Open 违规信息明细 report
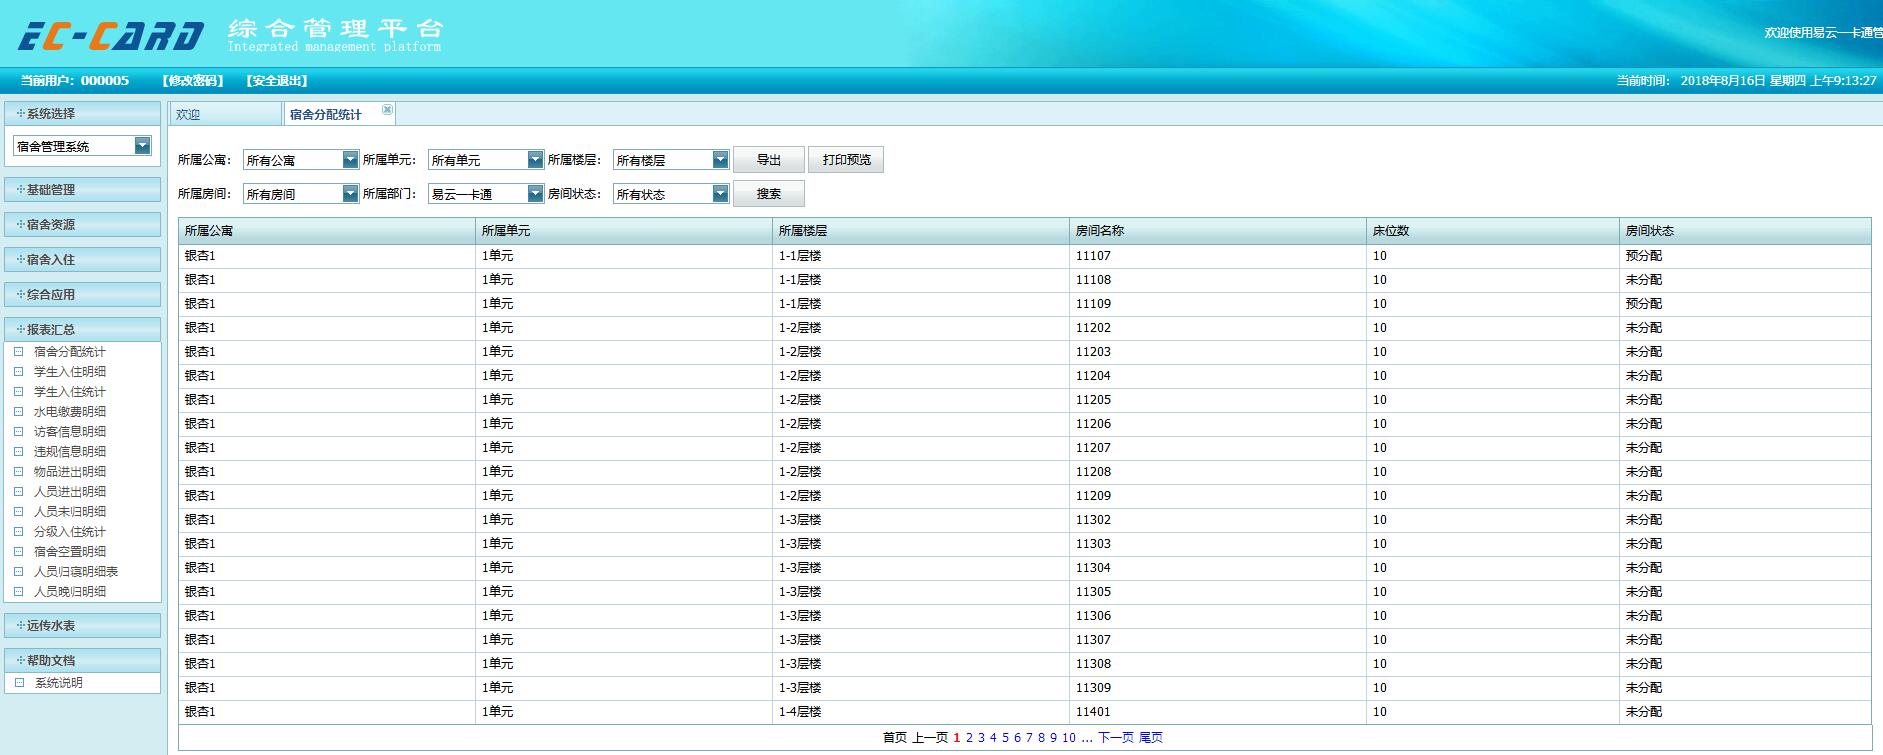 [69, 452]
